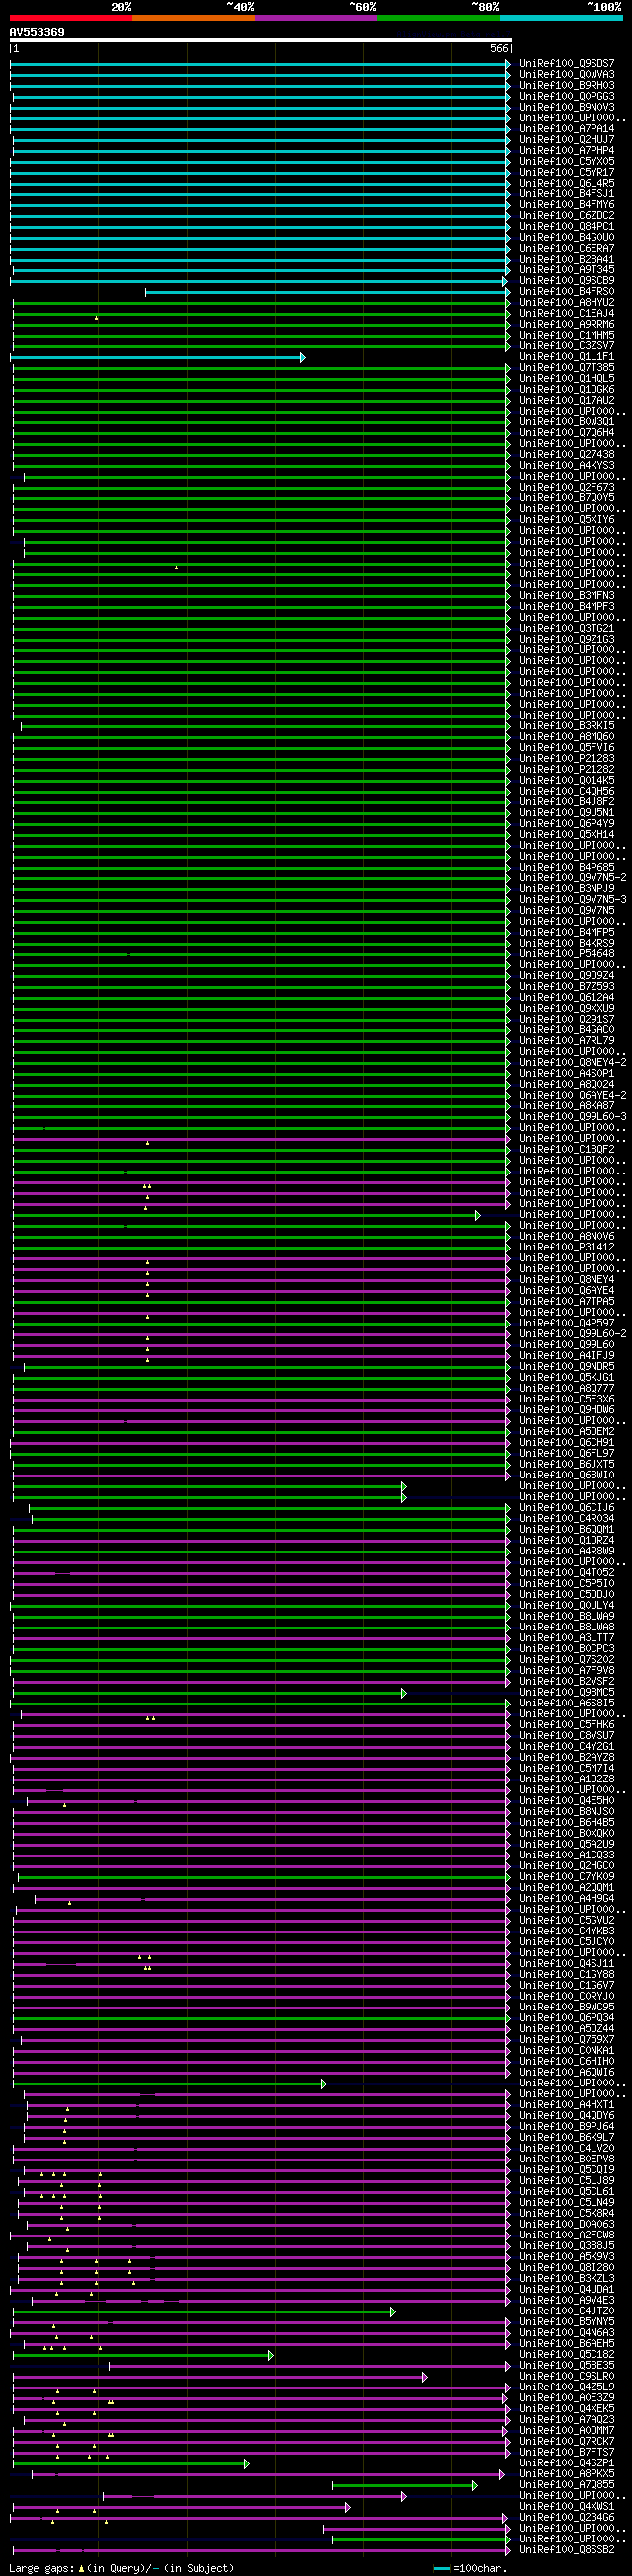Image resolution: width=632 pixels, height=2576 pixels.
Task: Click hit label UniRef100_Q9NDR5
Action: tap(567, 1366)
